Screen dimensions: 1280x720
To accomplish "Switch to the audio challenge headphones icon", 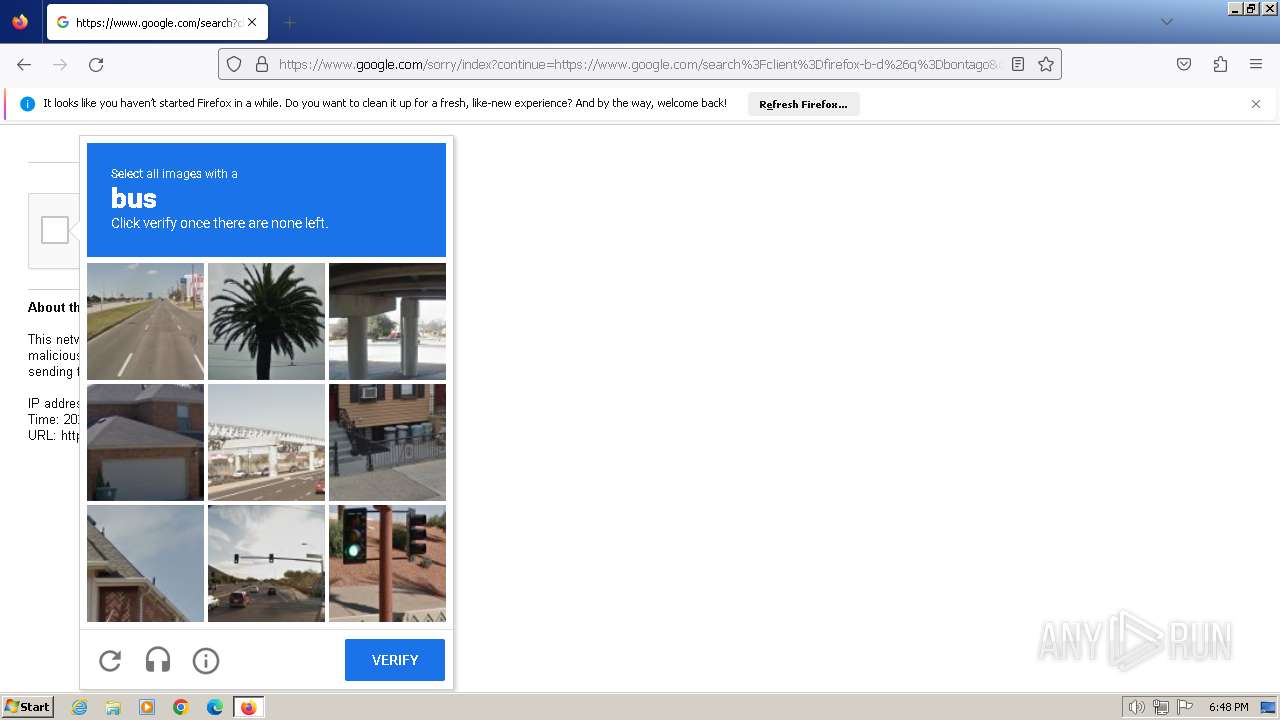I will point(158,660).
